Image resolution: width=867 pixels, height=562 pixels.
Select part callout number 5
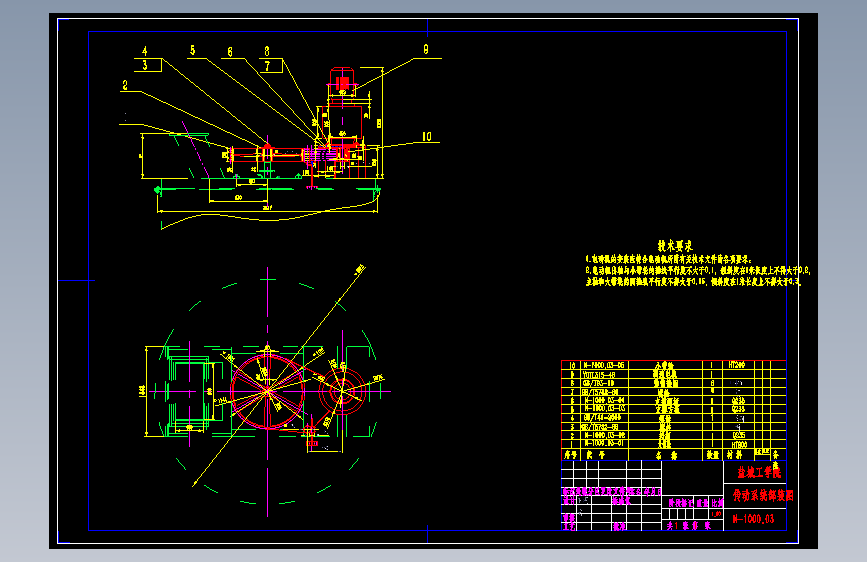pos(192,51)
